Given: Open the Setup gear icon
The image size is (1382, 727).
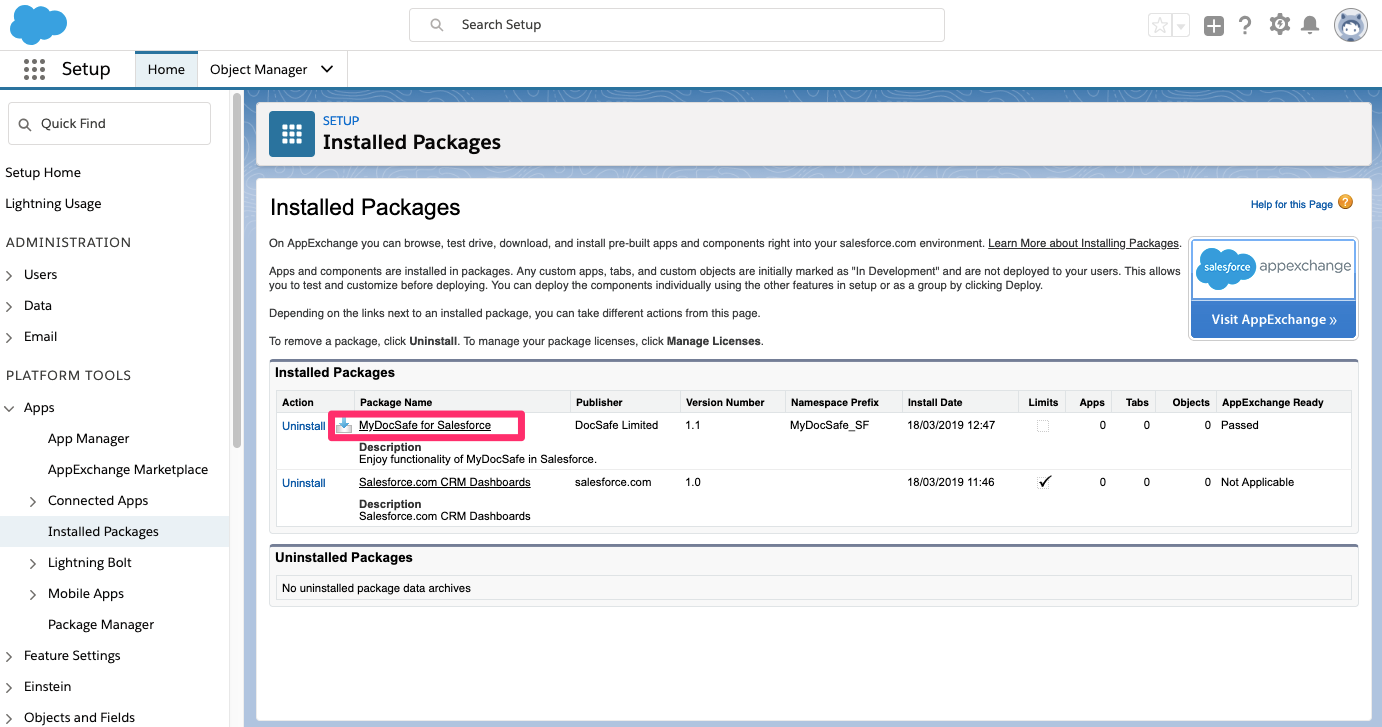Looking at the screenshot, I should tap(1279, 25).
